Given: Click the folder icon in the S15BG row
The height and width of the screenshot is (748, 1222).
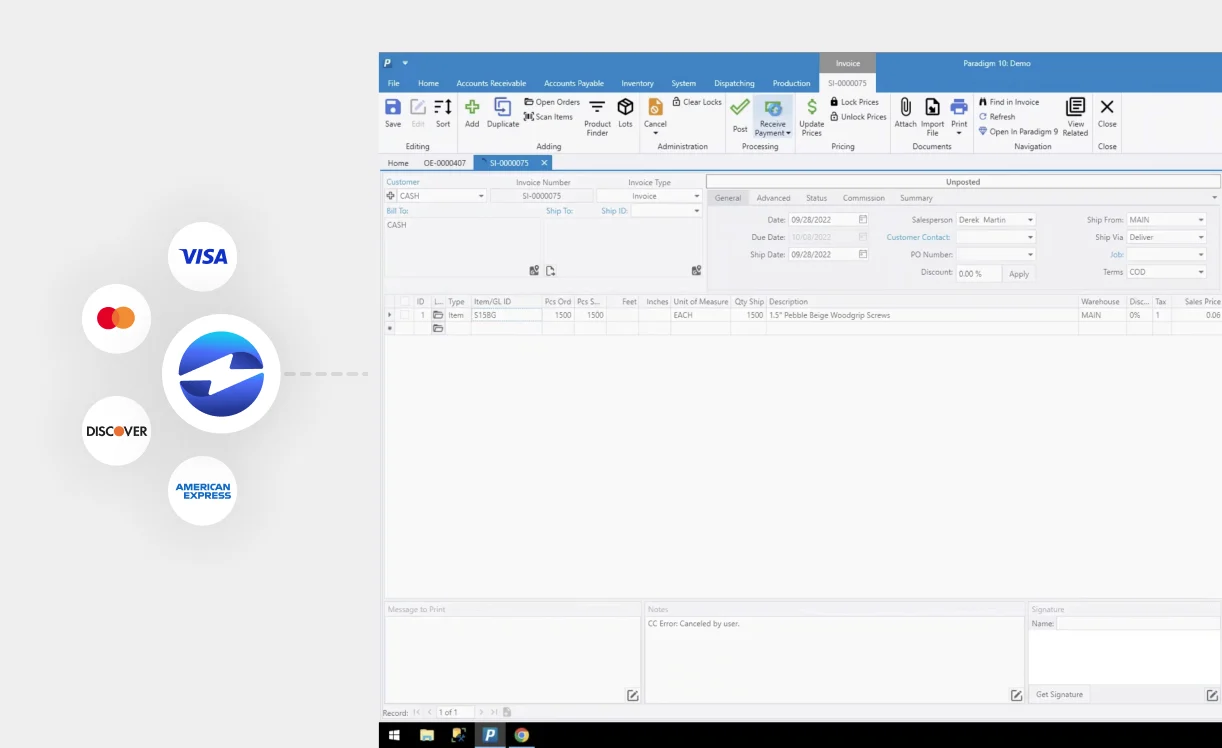Looking at the screenshot, I should point(438,315).
